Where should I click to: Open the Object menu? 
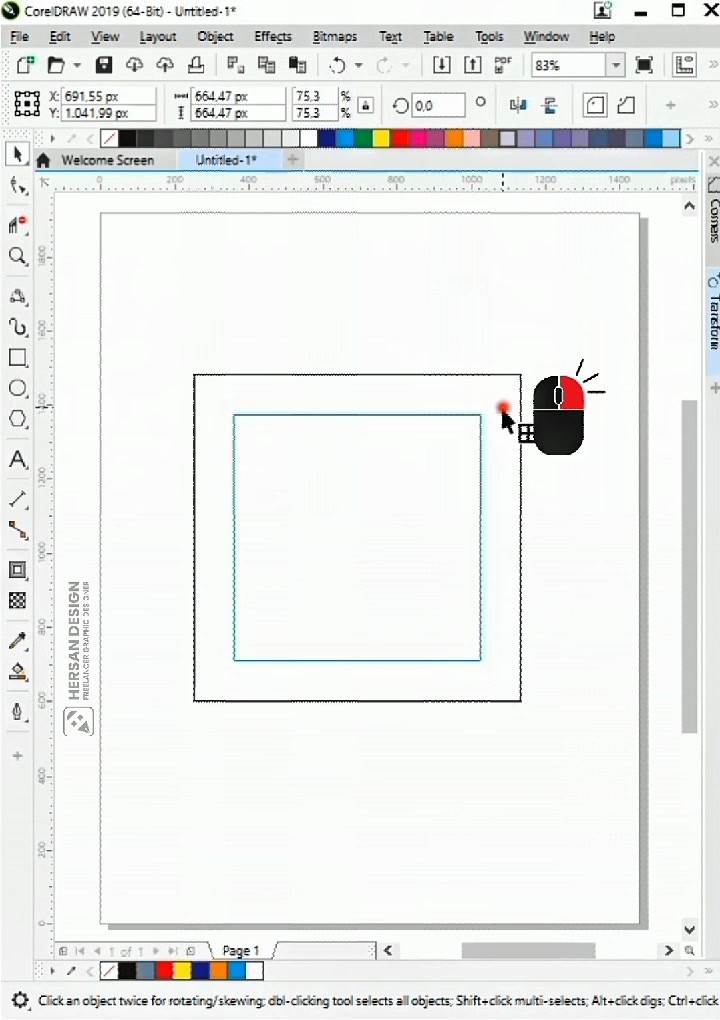point(215,37)
